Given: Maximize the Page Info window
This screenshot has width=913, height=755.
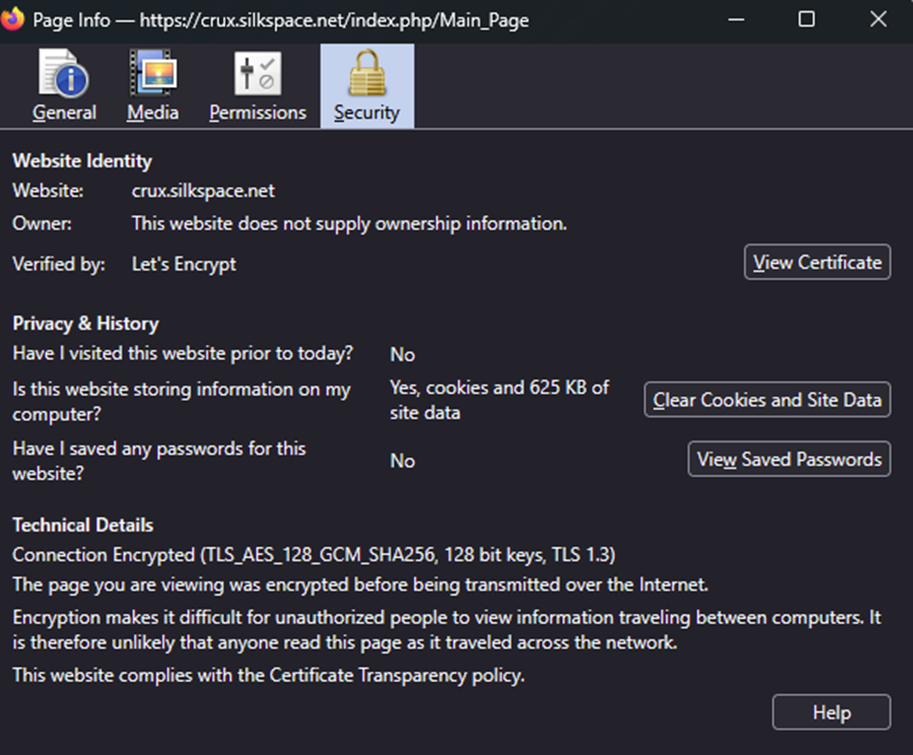Looking at the screenshot, I should (x=806, y=19).
